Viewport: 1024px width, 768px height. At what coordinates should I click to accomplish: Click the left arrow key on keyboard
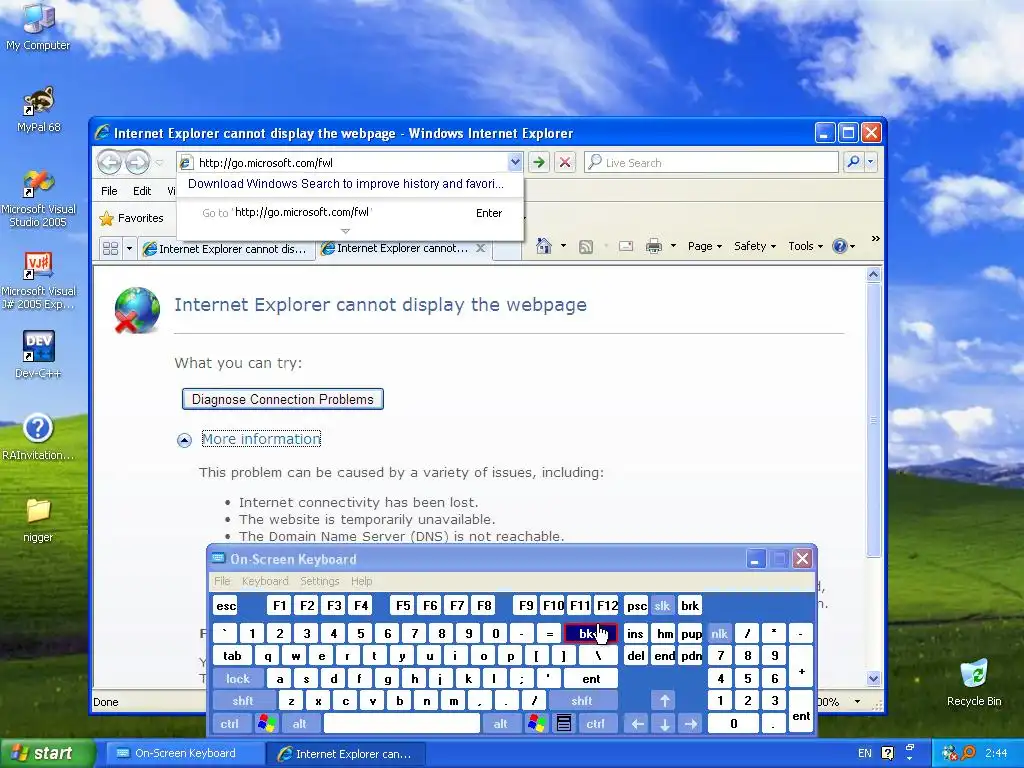[x=637, y=724]
